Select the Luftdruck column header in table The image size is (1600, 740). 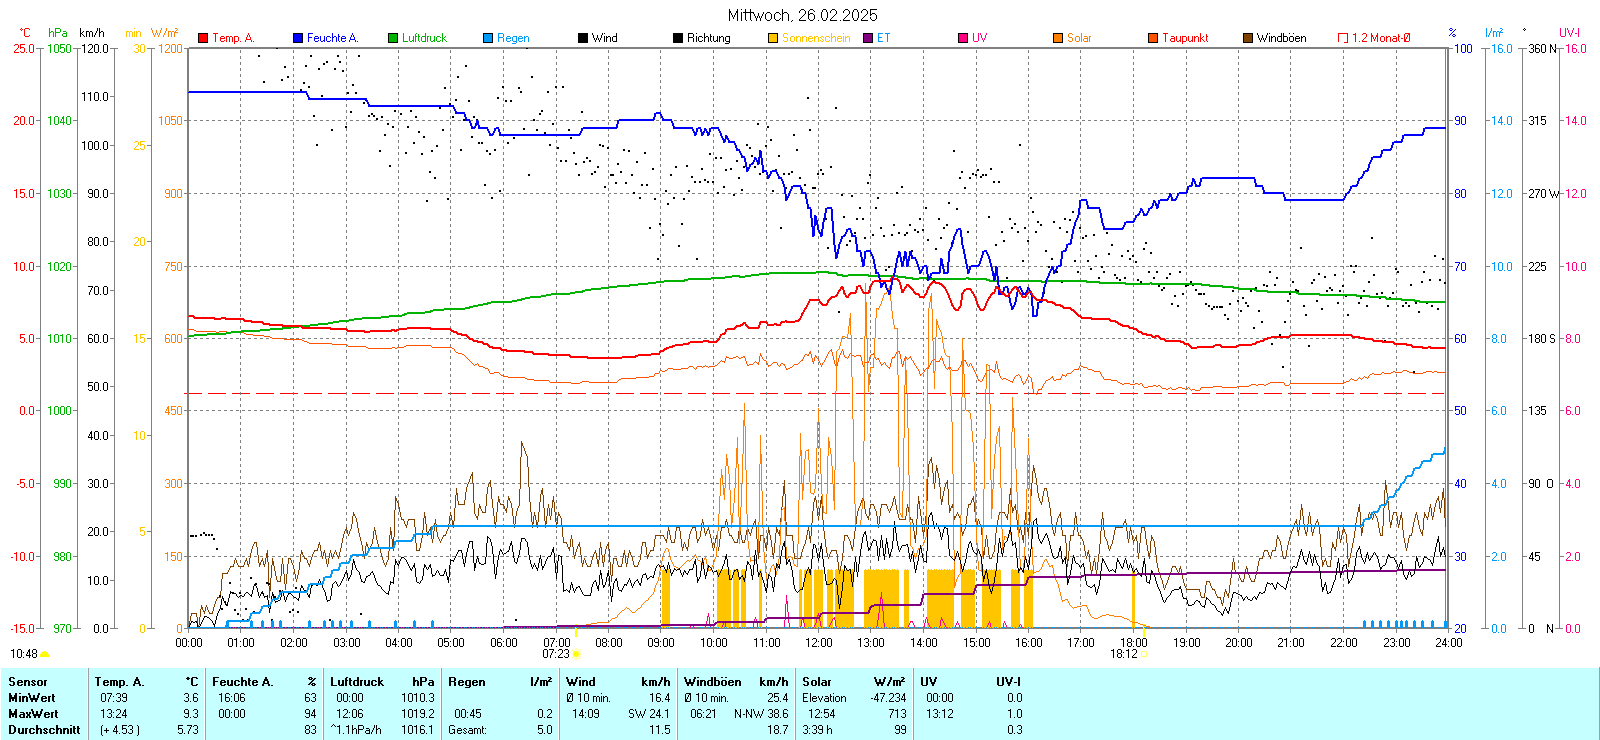[357, 682]
